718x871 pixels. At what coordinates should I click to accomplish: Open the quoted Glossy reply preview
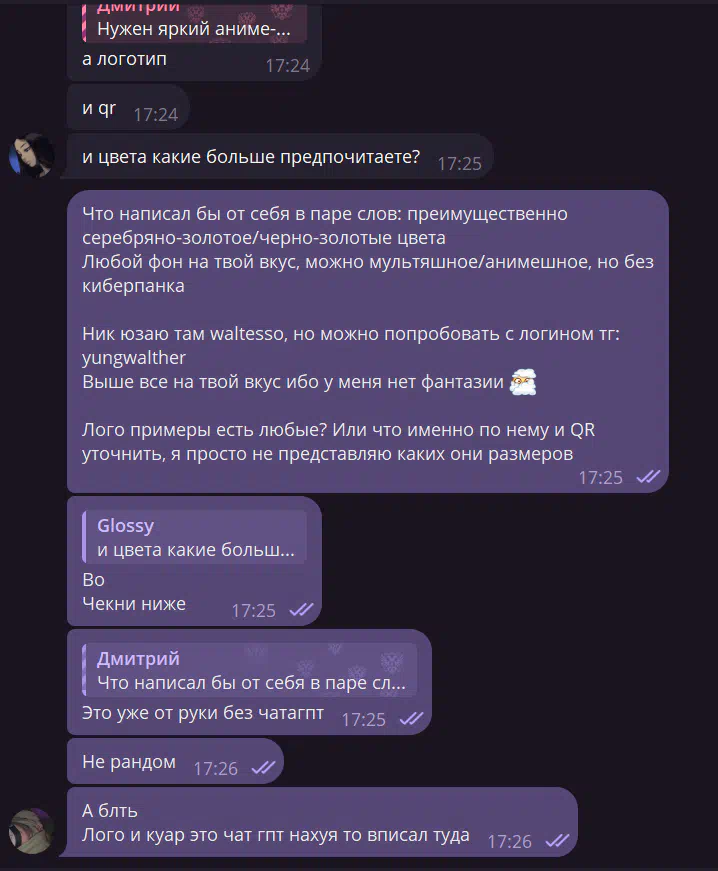click(x=194, y=537)
